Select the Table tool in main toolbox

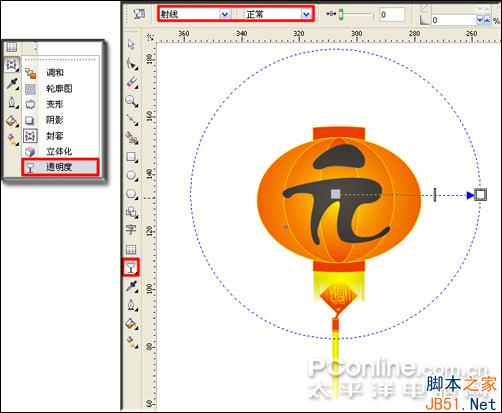pos(131,249)
